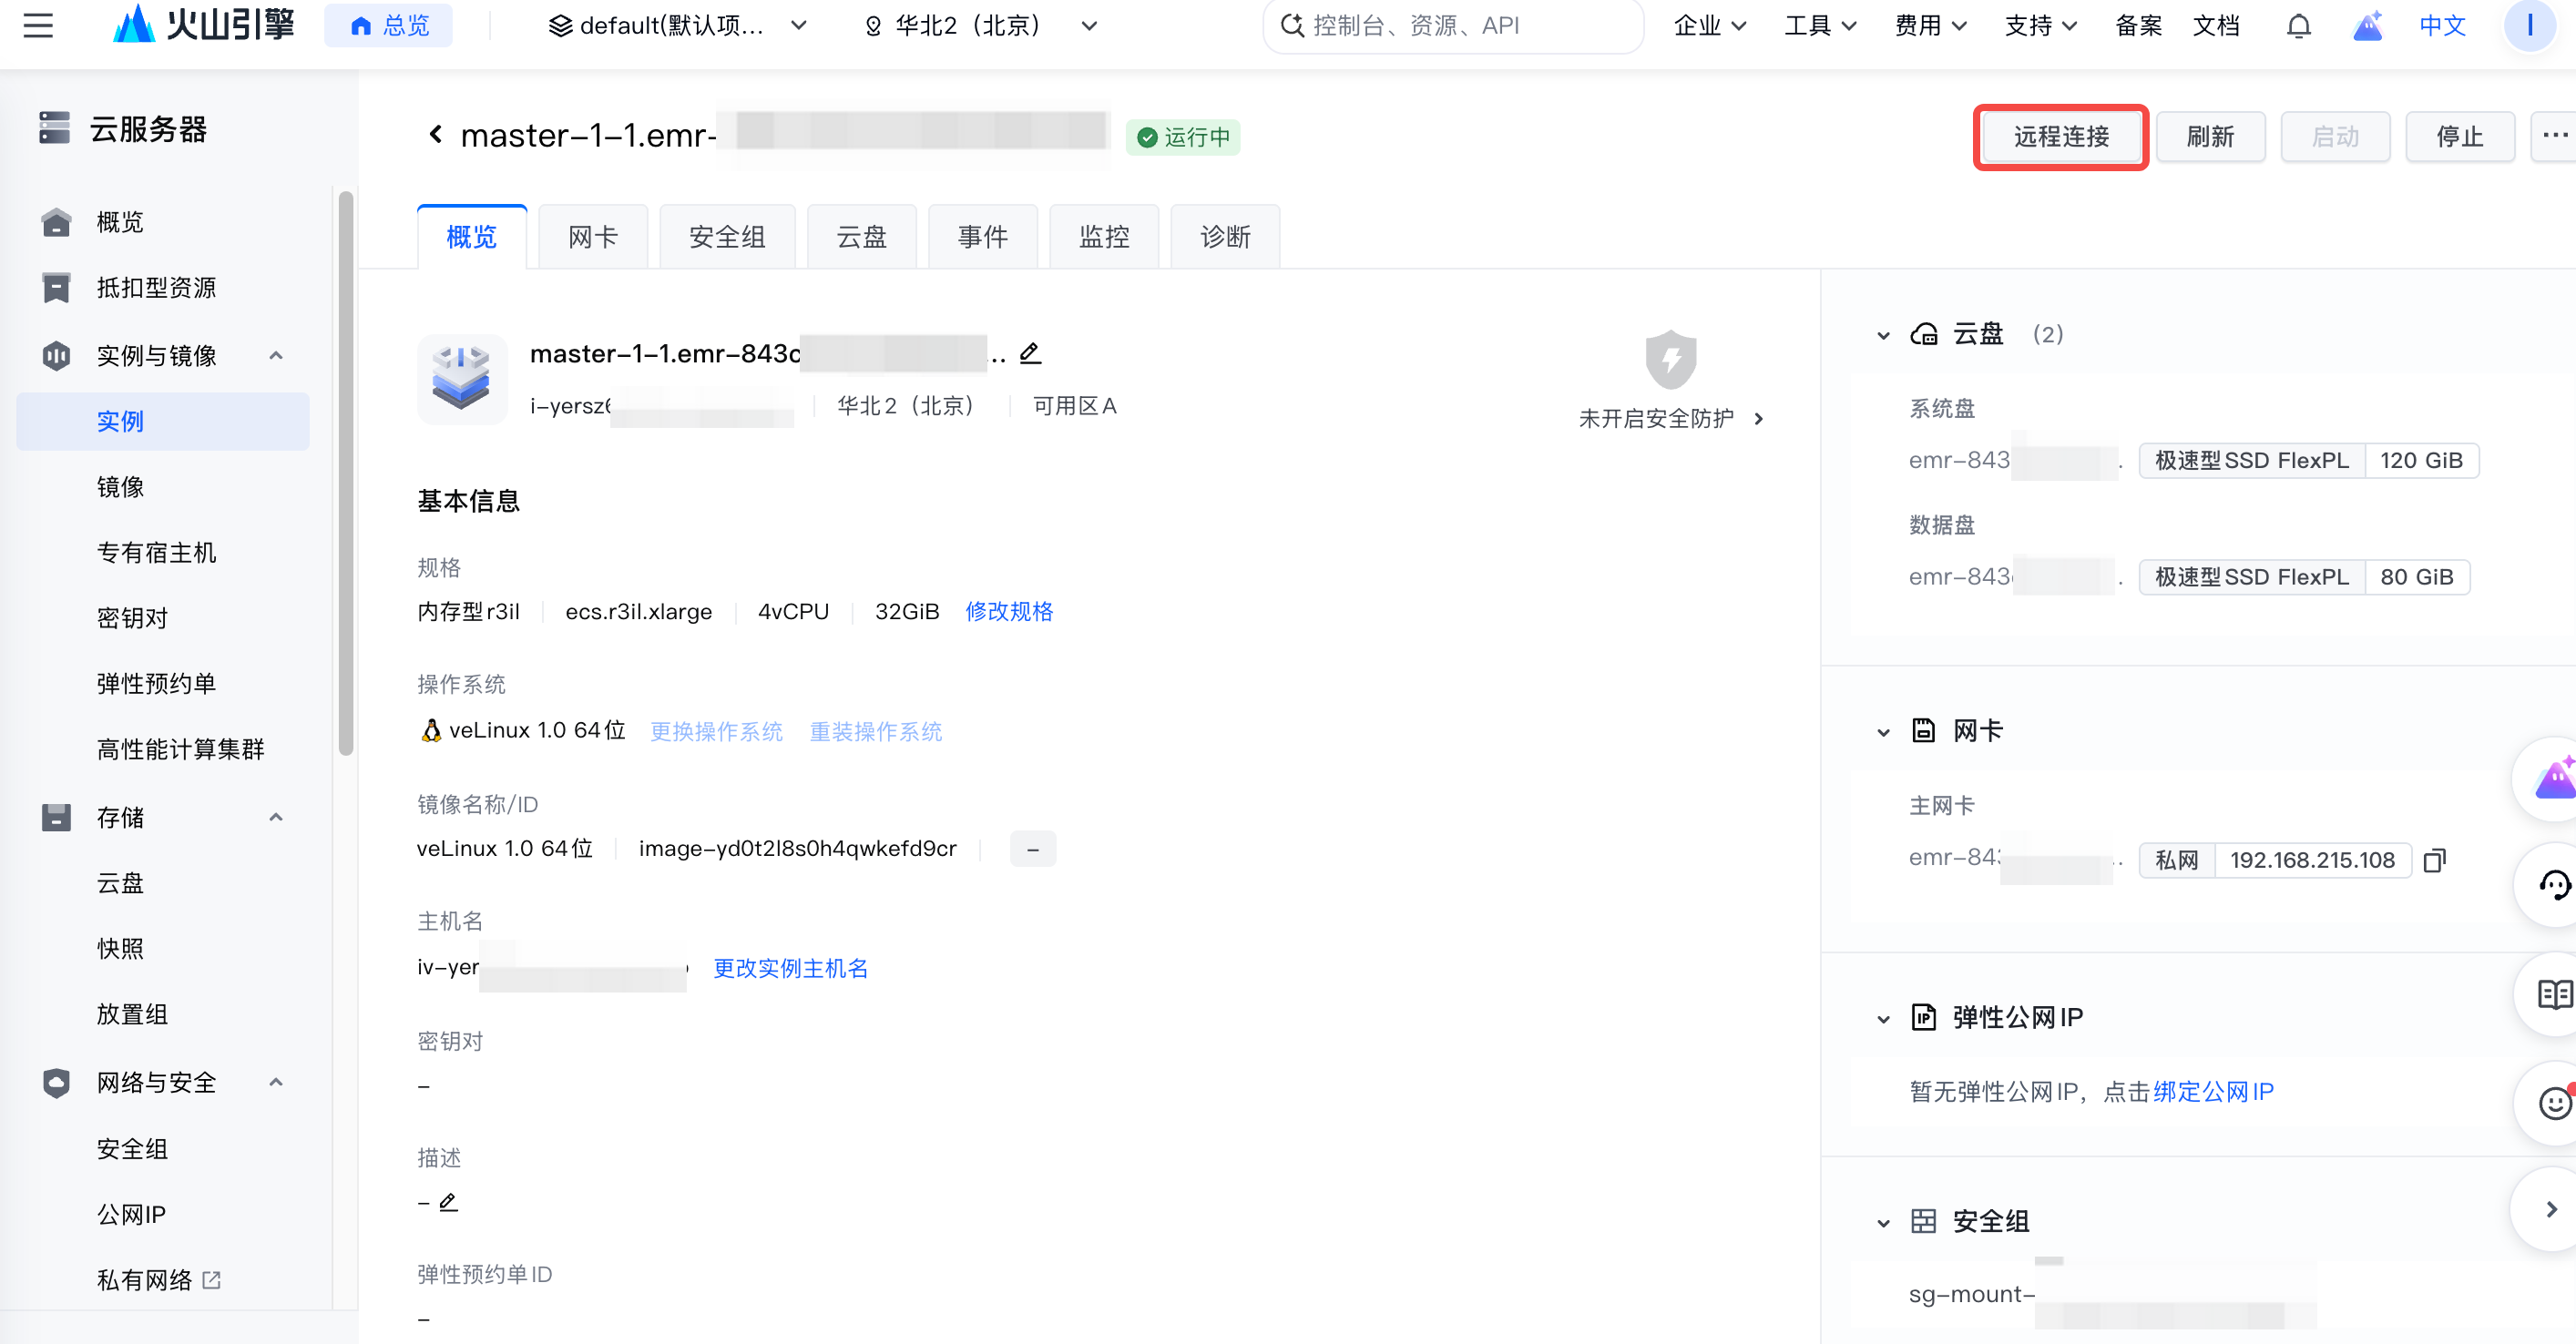Click the 更换操作系统 link

[x=716, y=731]
